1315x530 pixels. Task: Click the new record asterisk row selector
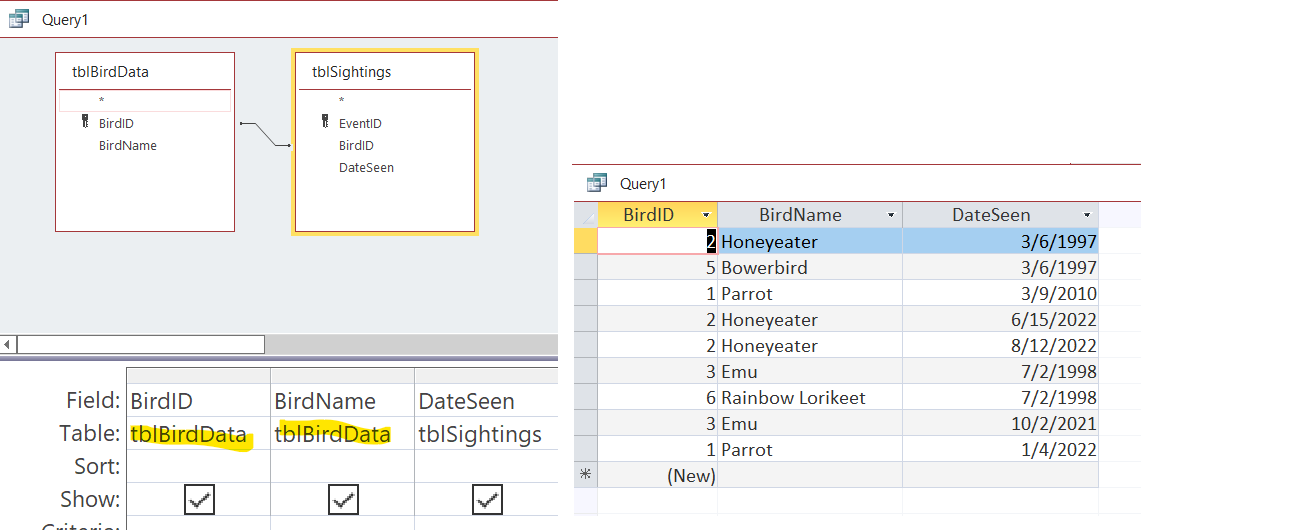click(585, 476)
